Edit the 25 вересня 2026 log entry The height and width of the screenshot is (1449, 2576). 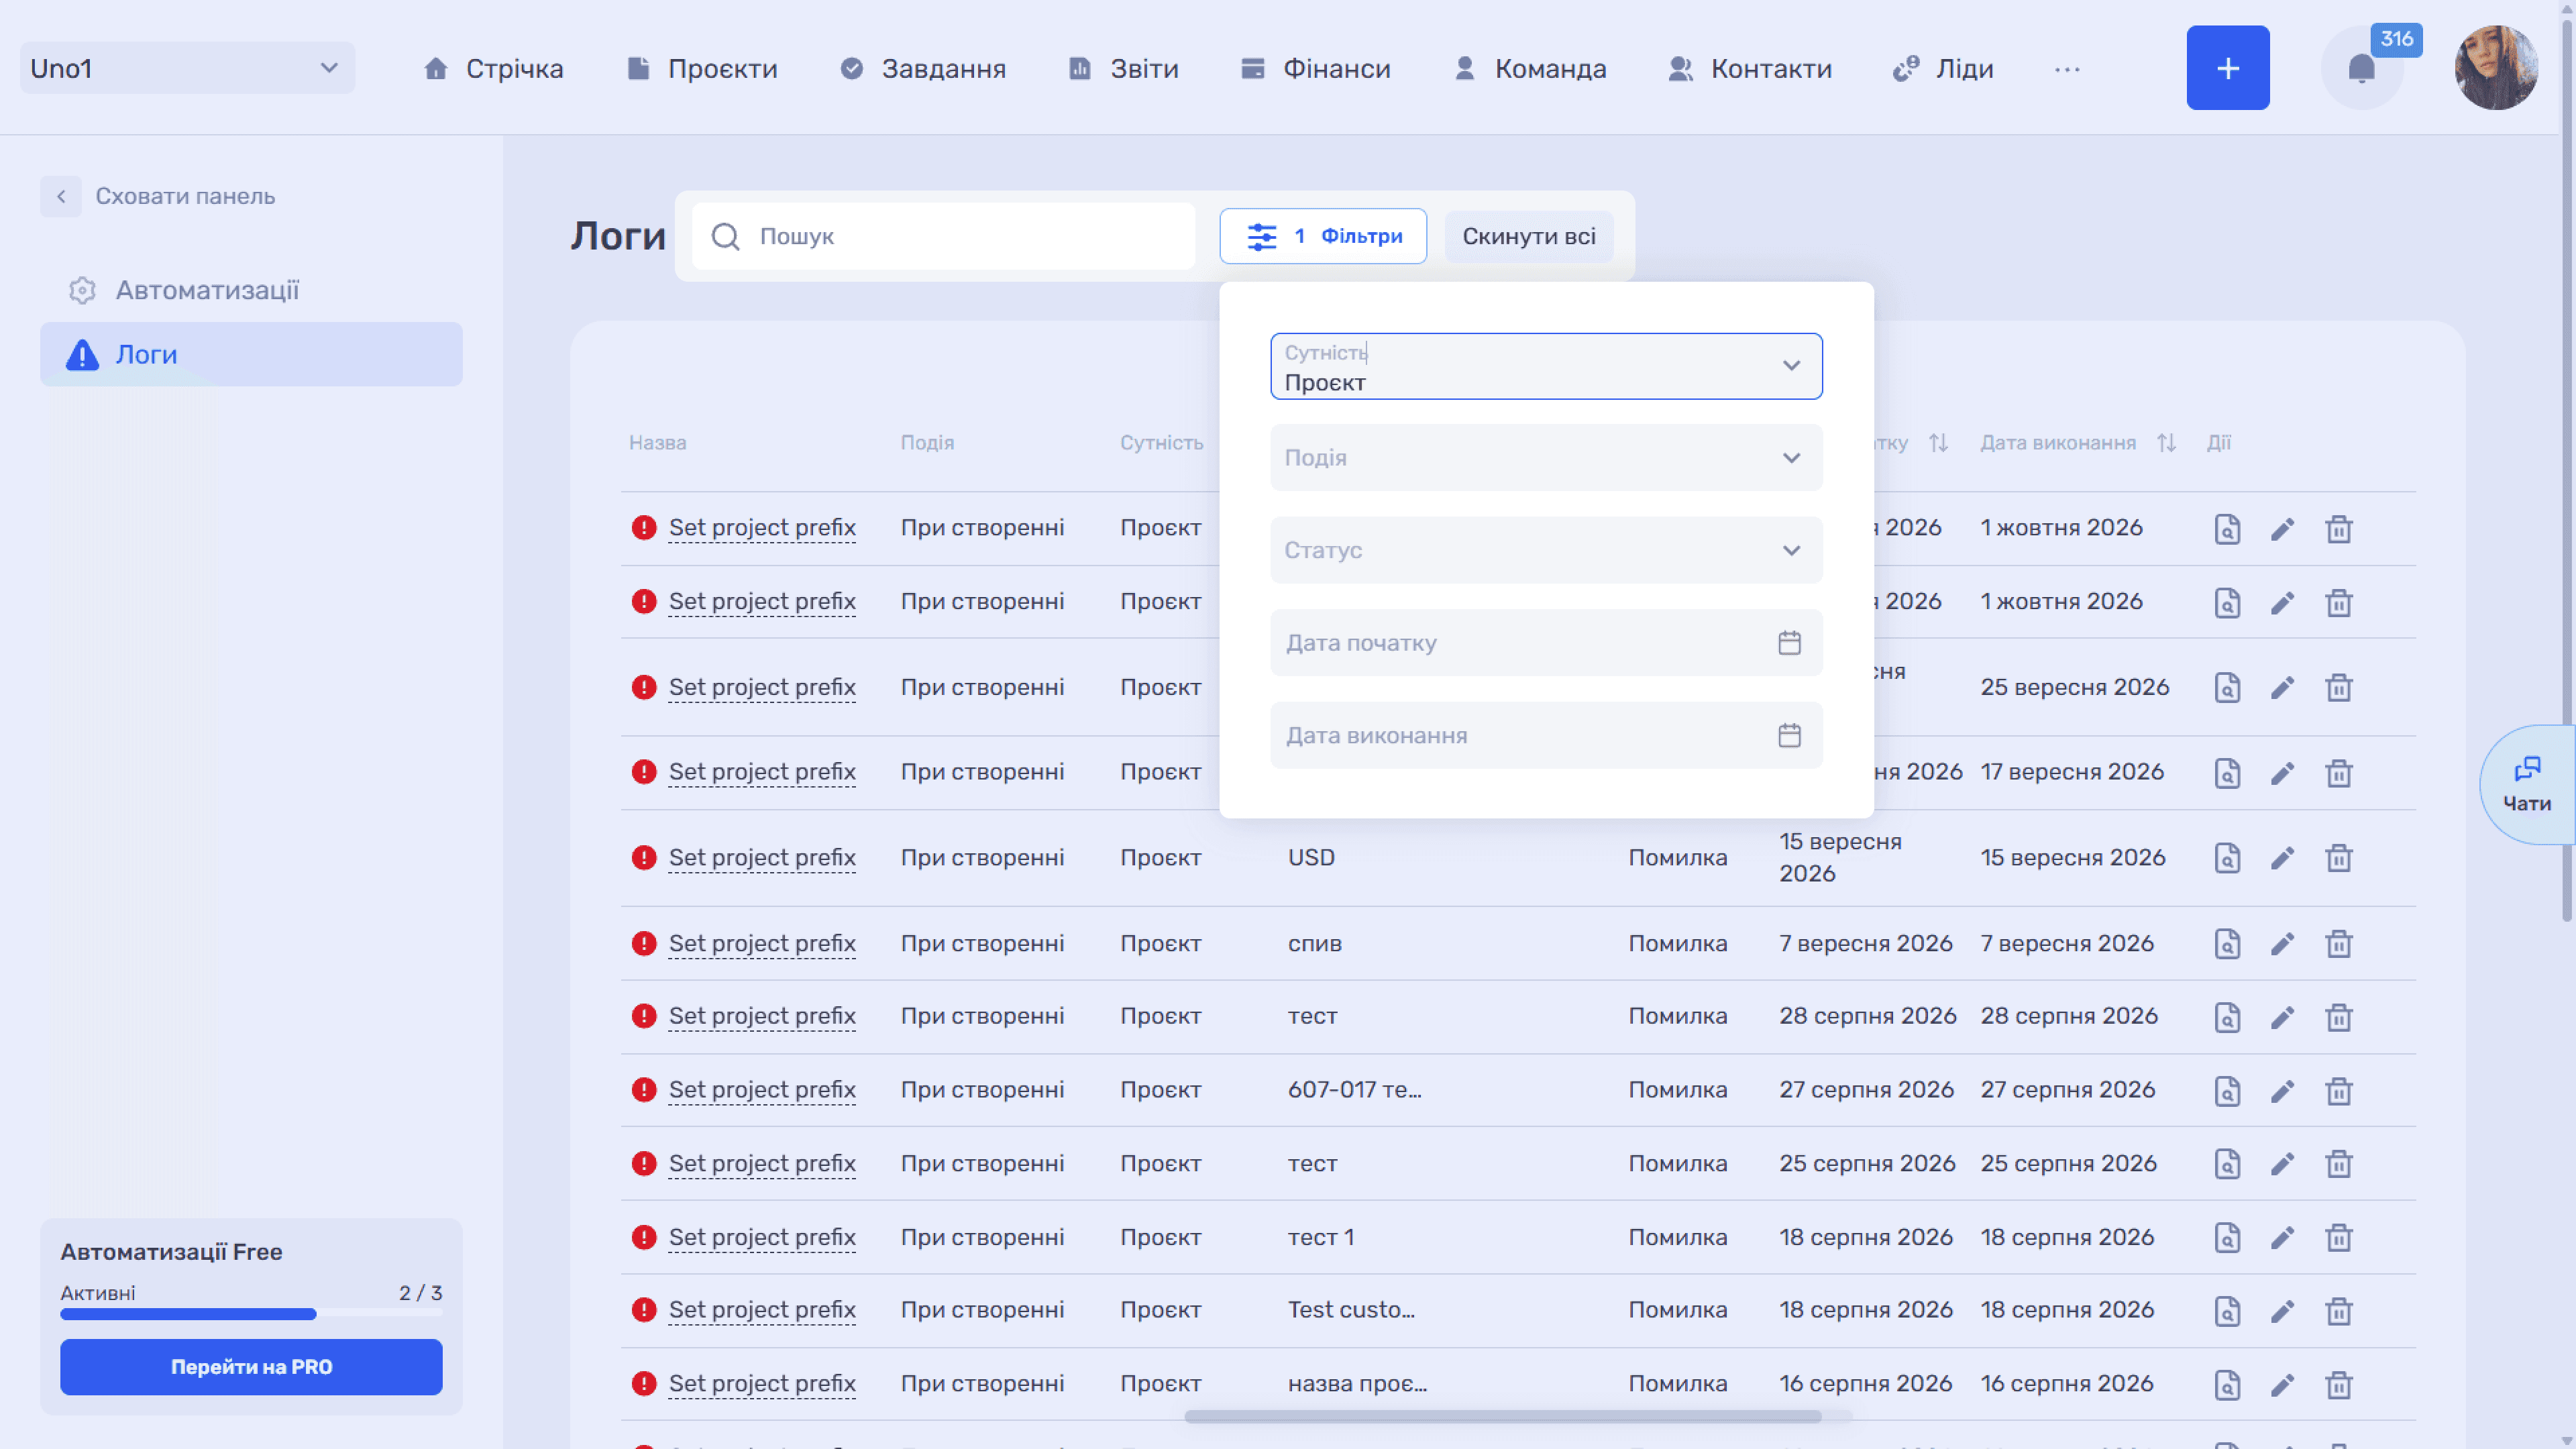(2282, 688)
